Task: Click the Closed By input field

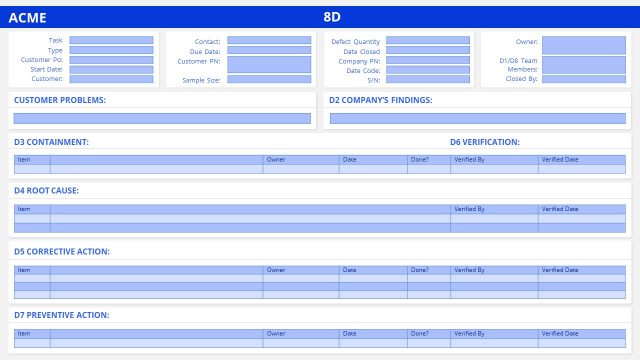Action: 584,79
